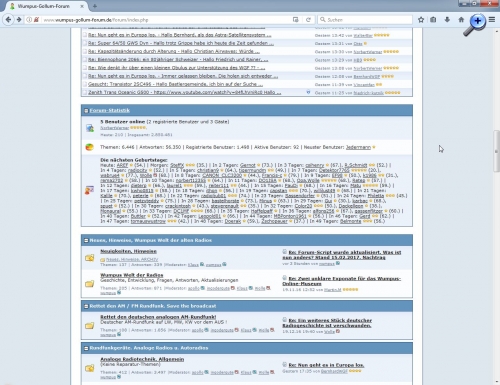Open a new browser tab
Viewport: 500px width, 385px height.
click(95, 6)
